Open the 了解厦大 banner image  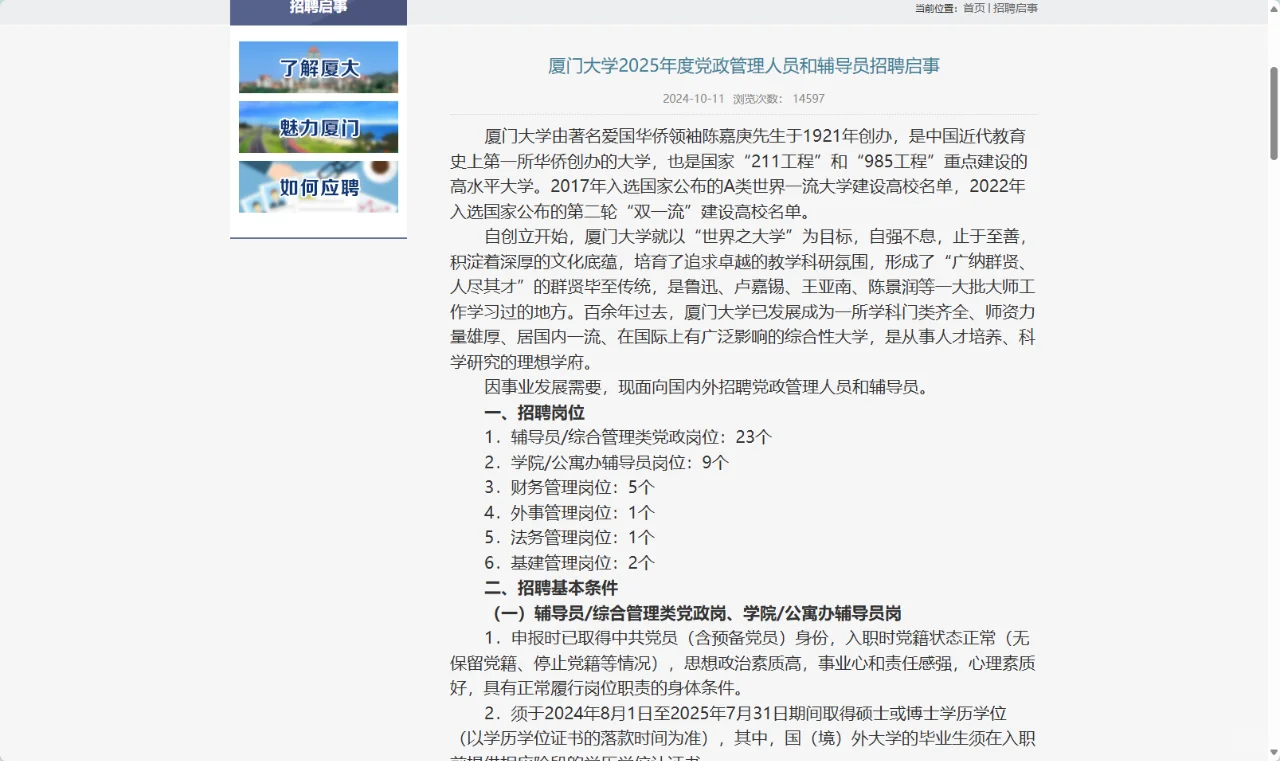pyautogui.click(x=318, y=67)
